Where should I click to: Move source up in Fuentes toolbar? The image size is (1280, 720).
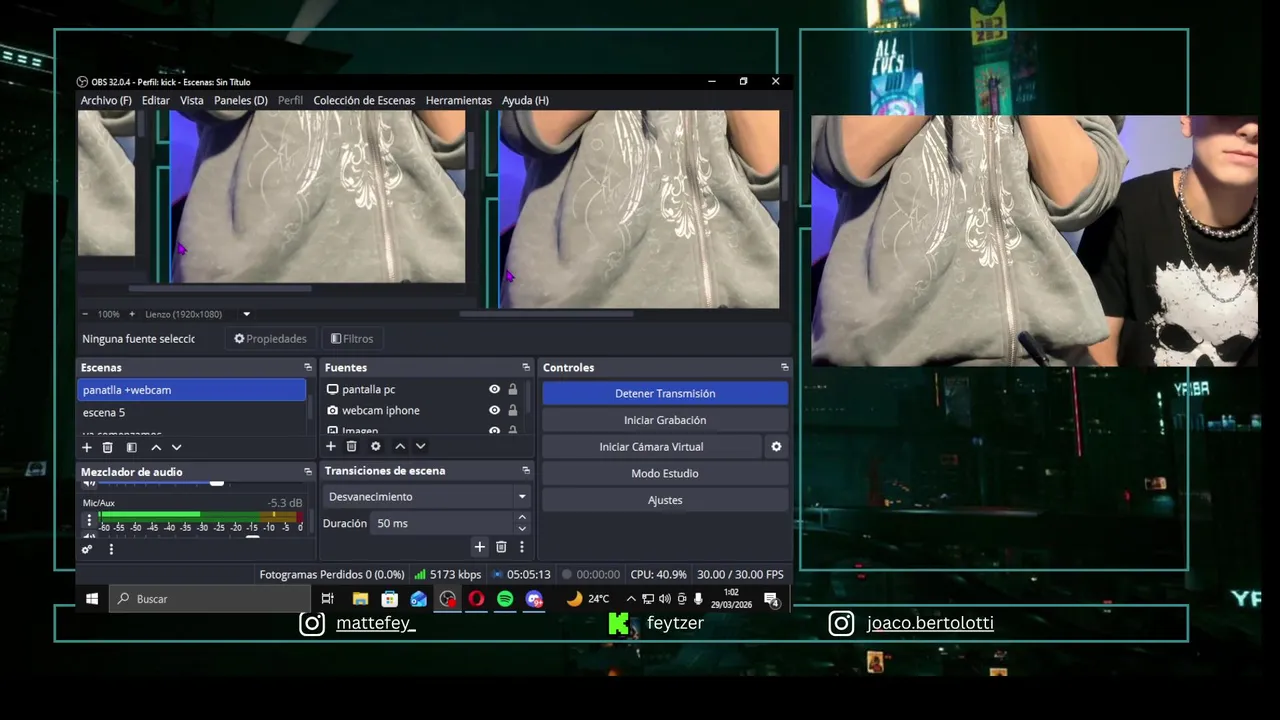400,446
